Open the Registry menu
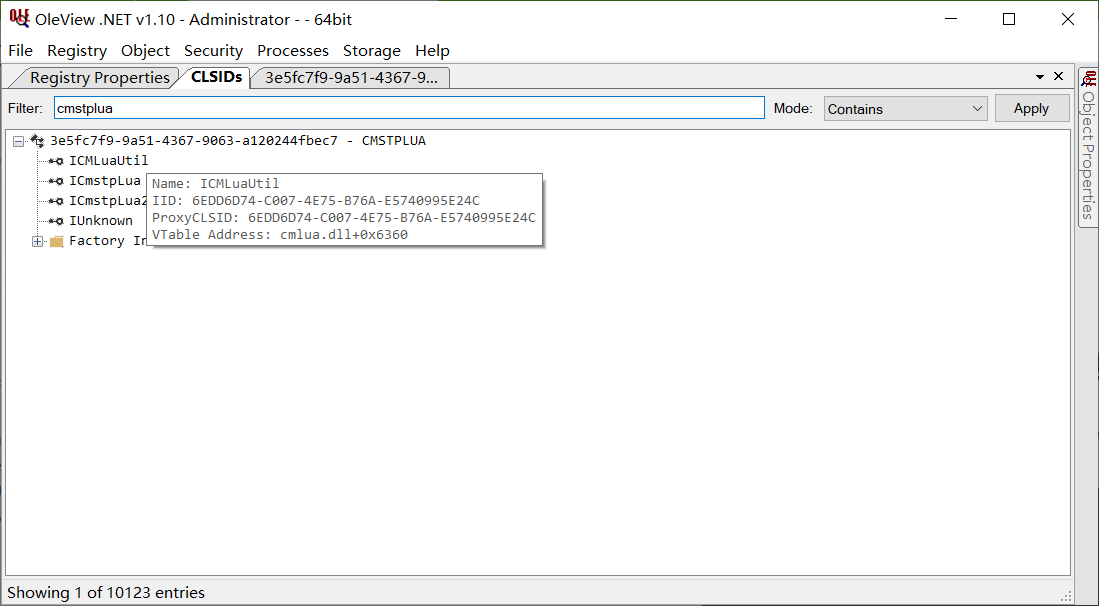 tap(77, 50)
